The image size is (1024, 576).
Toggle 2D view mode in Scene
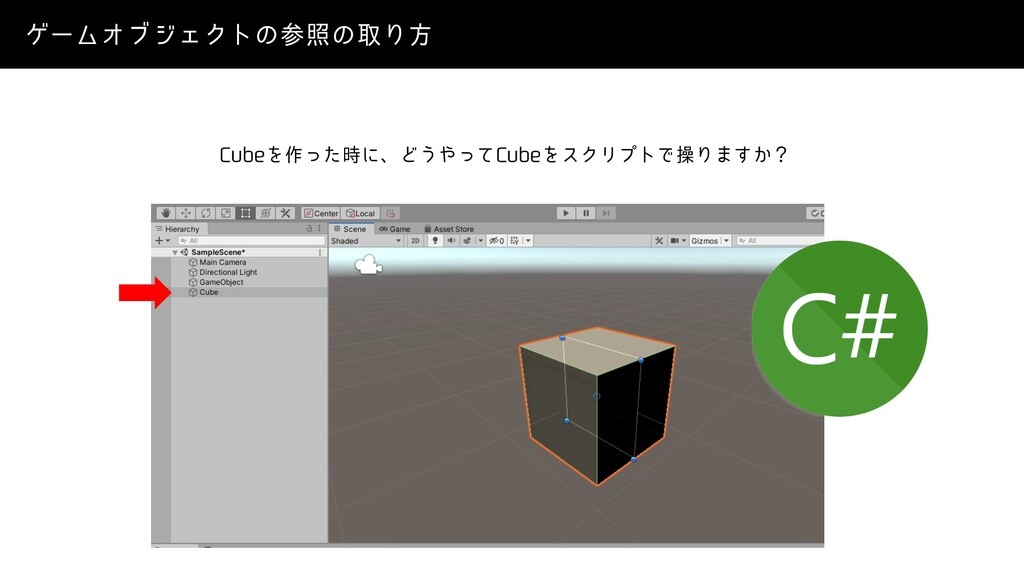coord(415,241)
